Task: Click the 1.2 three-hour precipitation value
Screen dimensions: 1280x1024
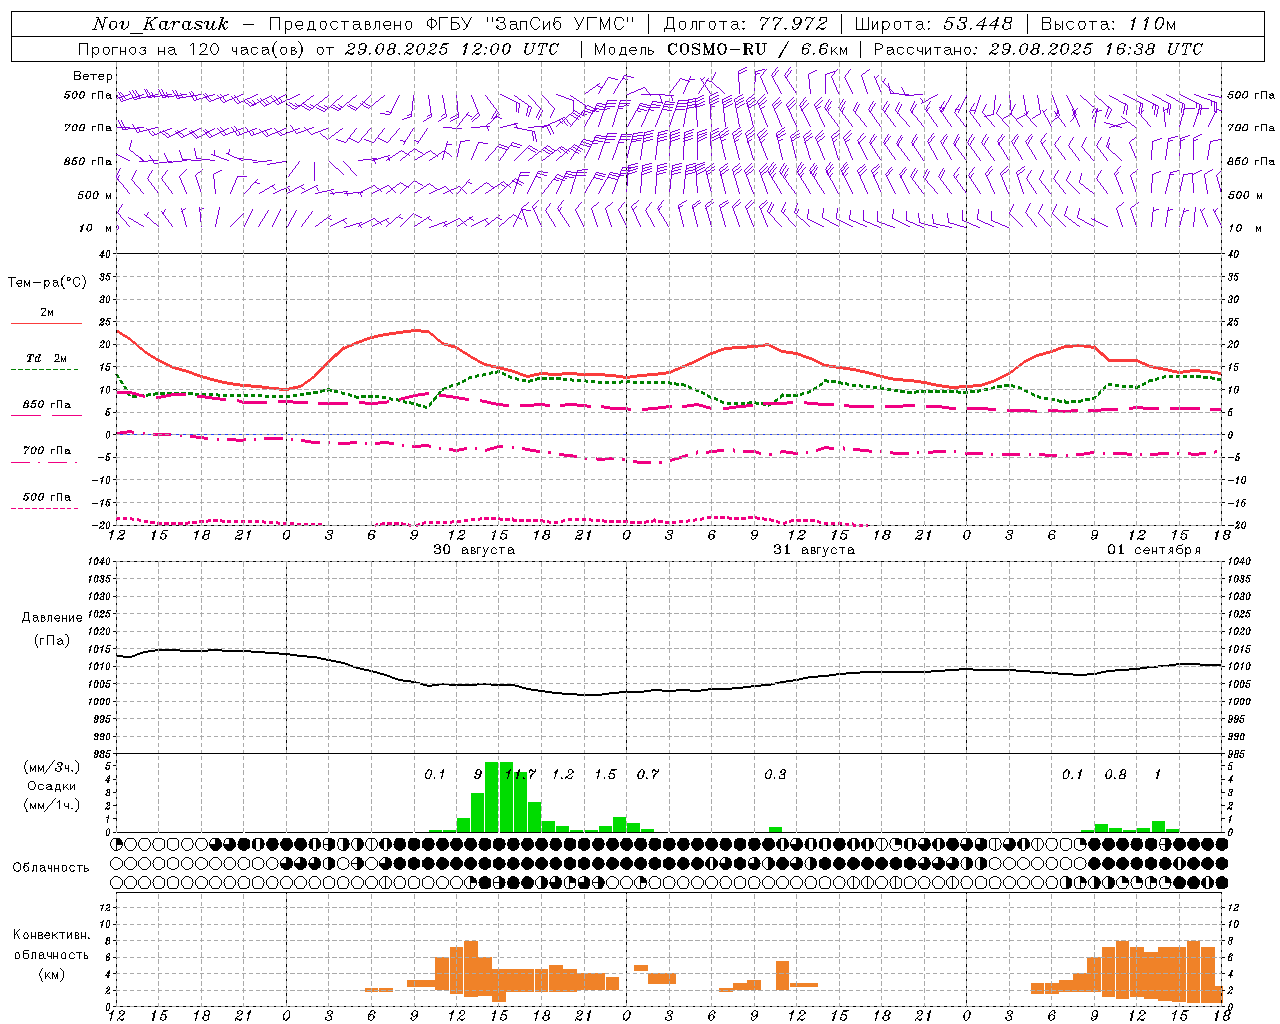Action: click(563, 774)
